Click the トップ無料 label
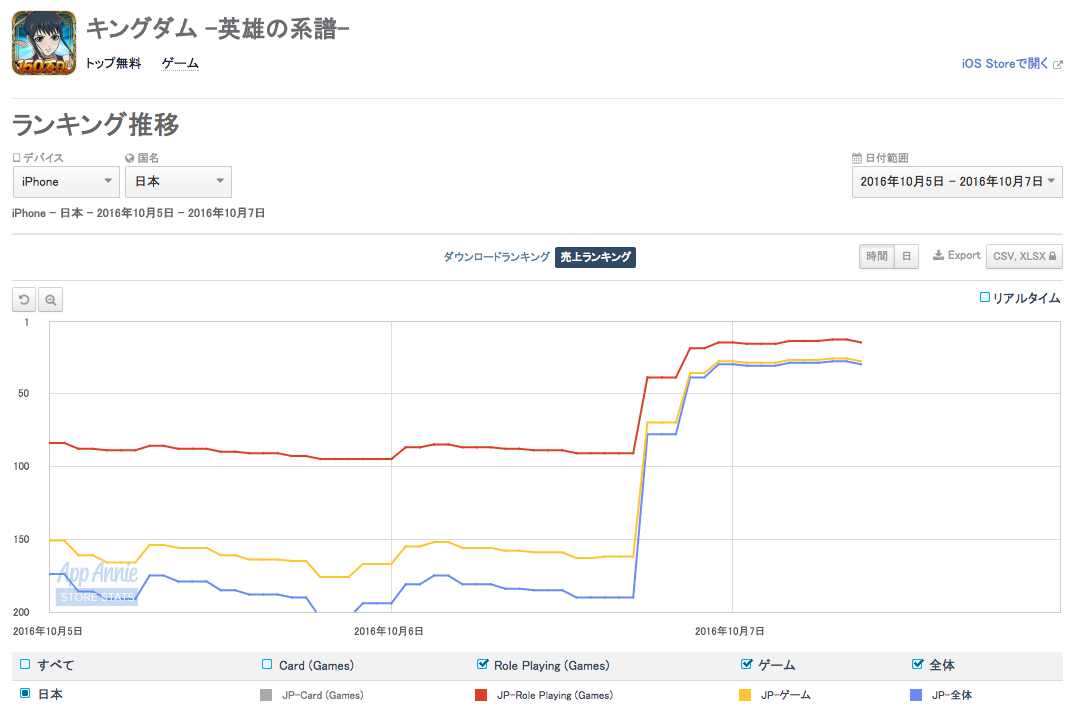This screenshot has height=721, width=1081. (113, 63)
